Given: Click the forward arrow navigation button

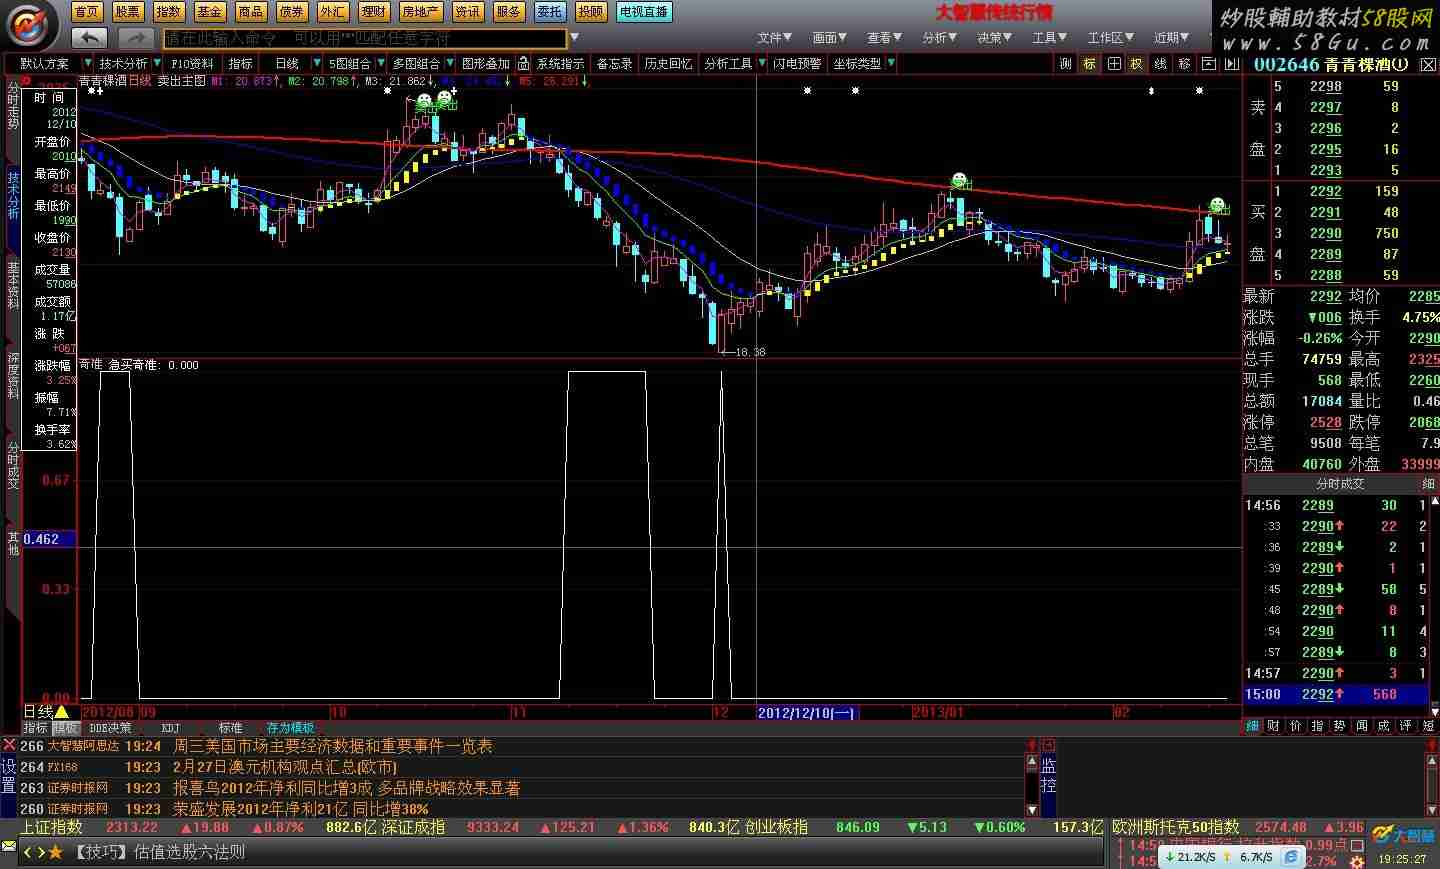Looking at the screenshot, I should coord(135,38).
